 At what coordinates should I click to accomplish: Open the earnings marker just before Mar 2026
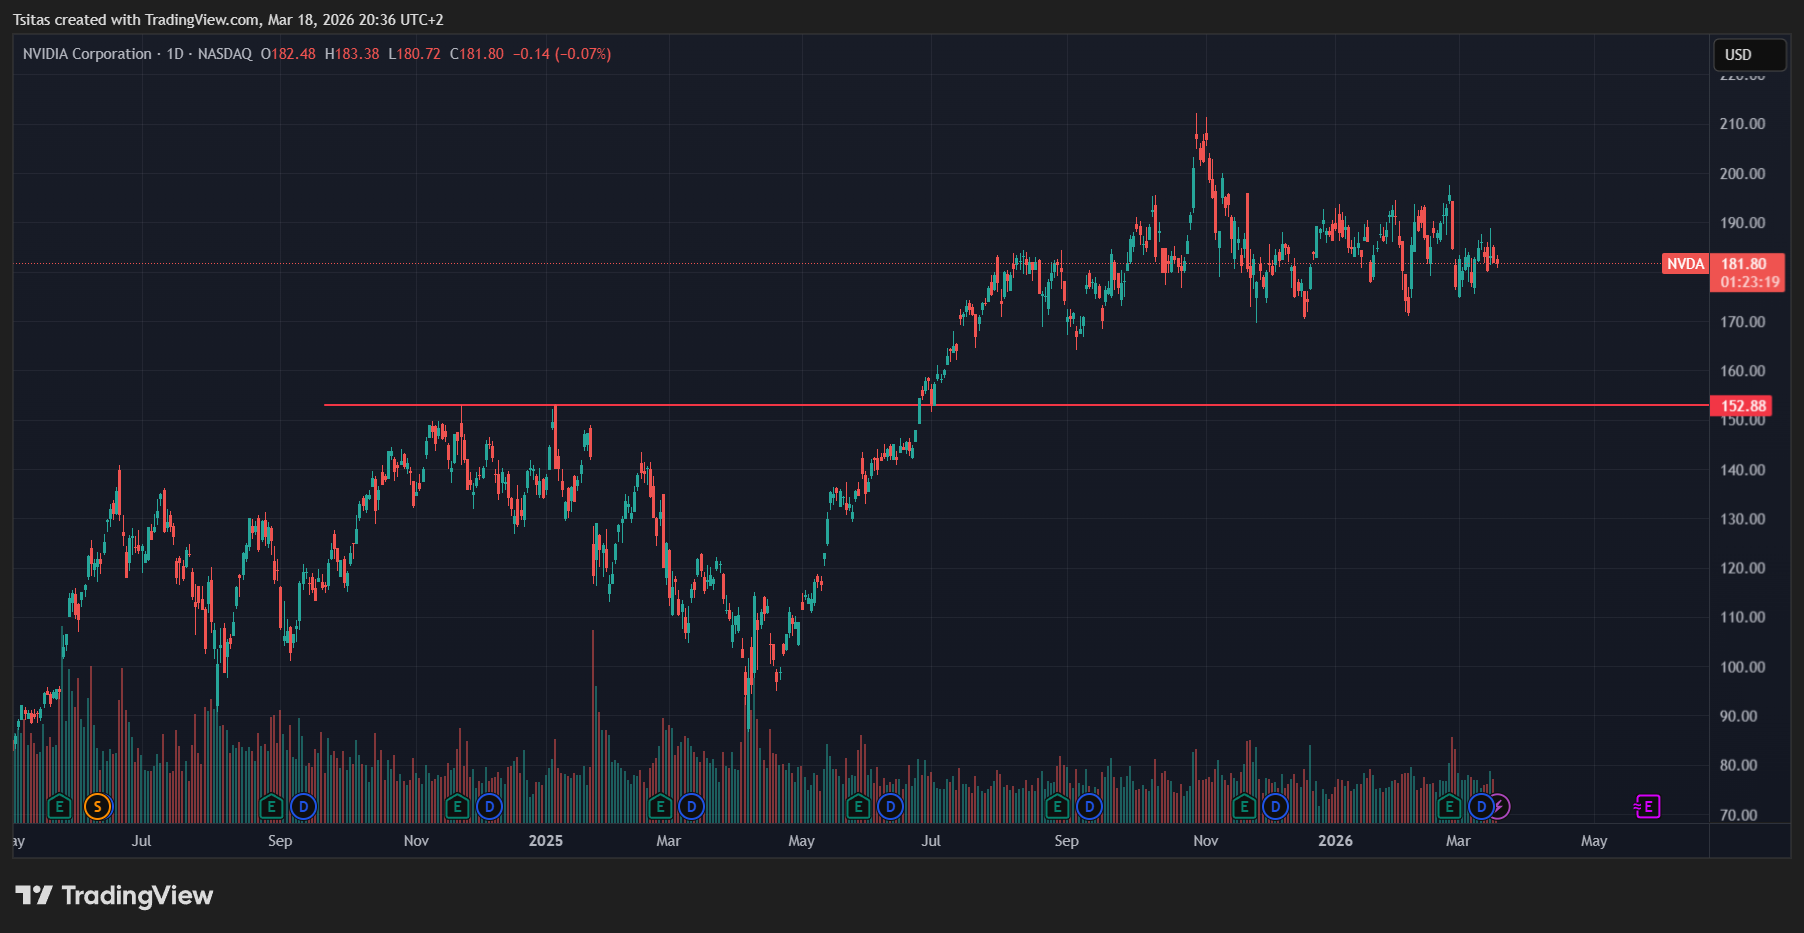[x=1449, y=806]
